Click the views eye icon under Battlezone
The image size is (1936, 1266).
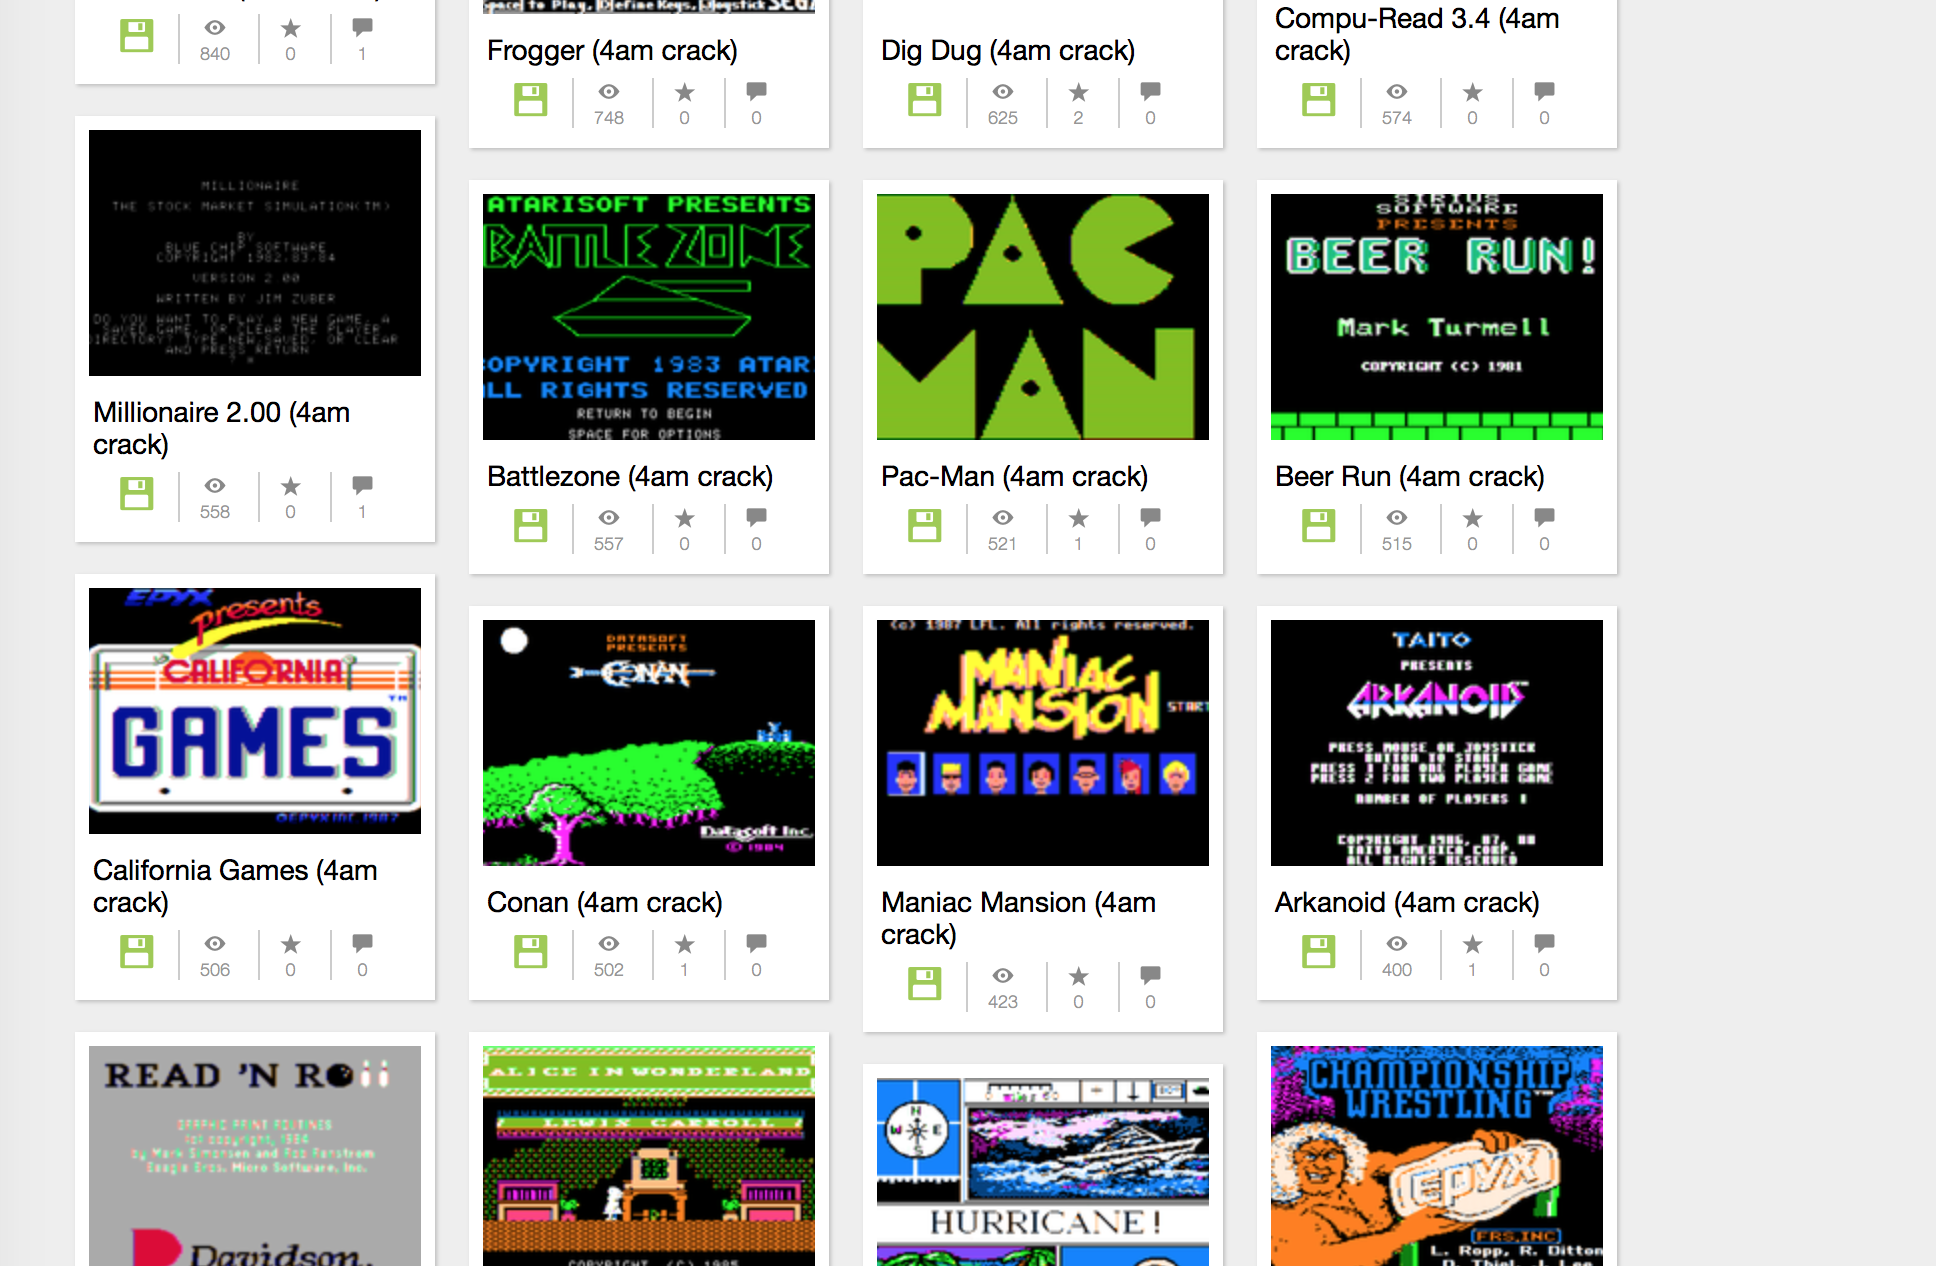pos(608,518)
